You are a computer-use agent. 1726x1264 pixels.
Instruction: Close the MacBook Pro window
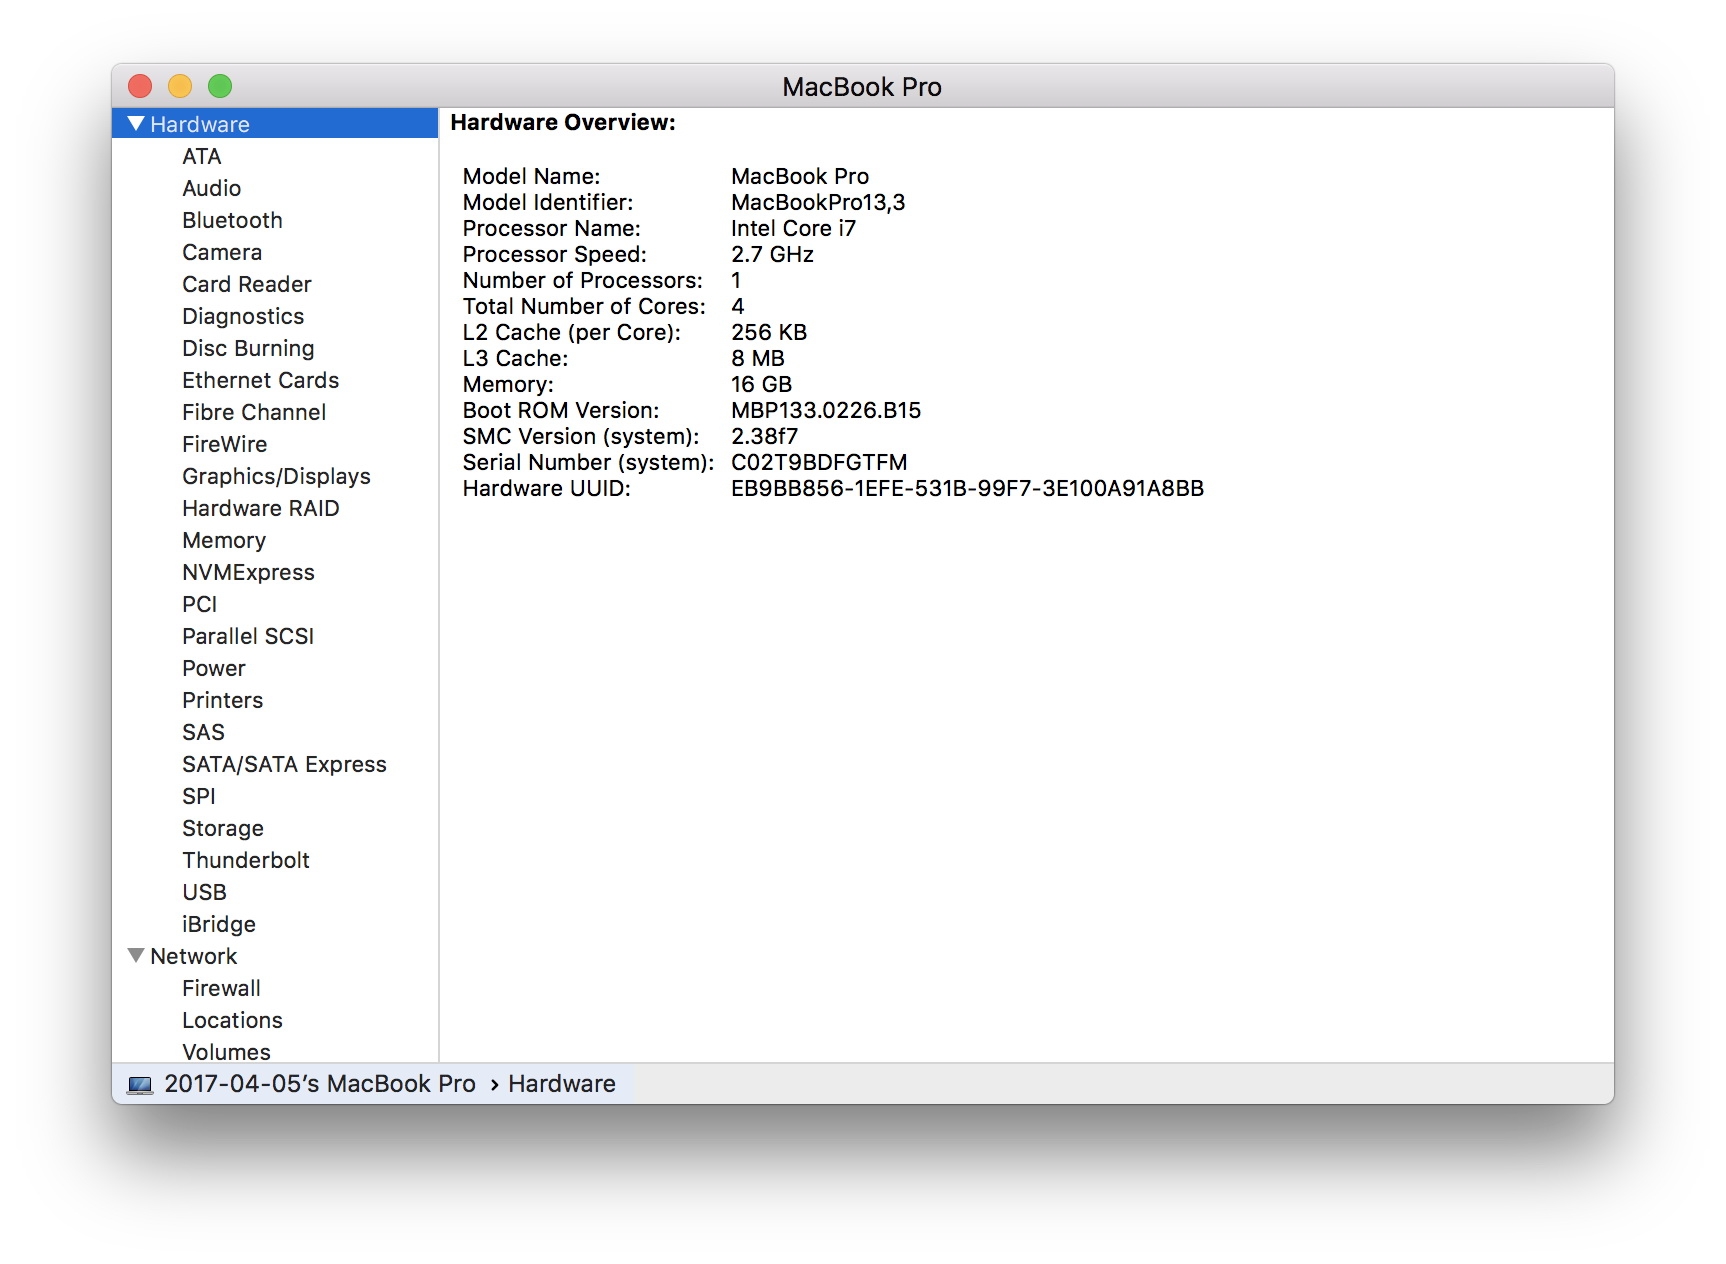pos(140,86)
